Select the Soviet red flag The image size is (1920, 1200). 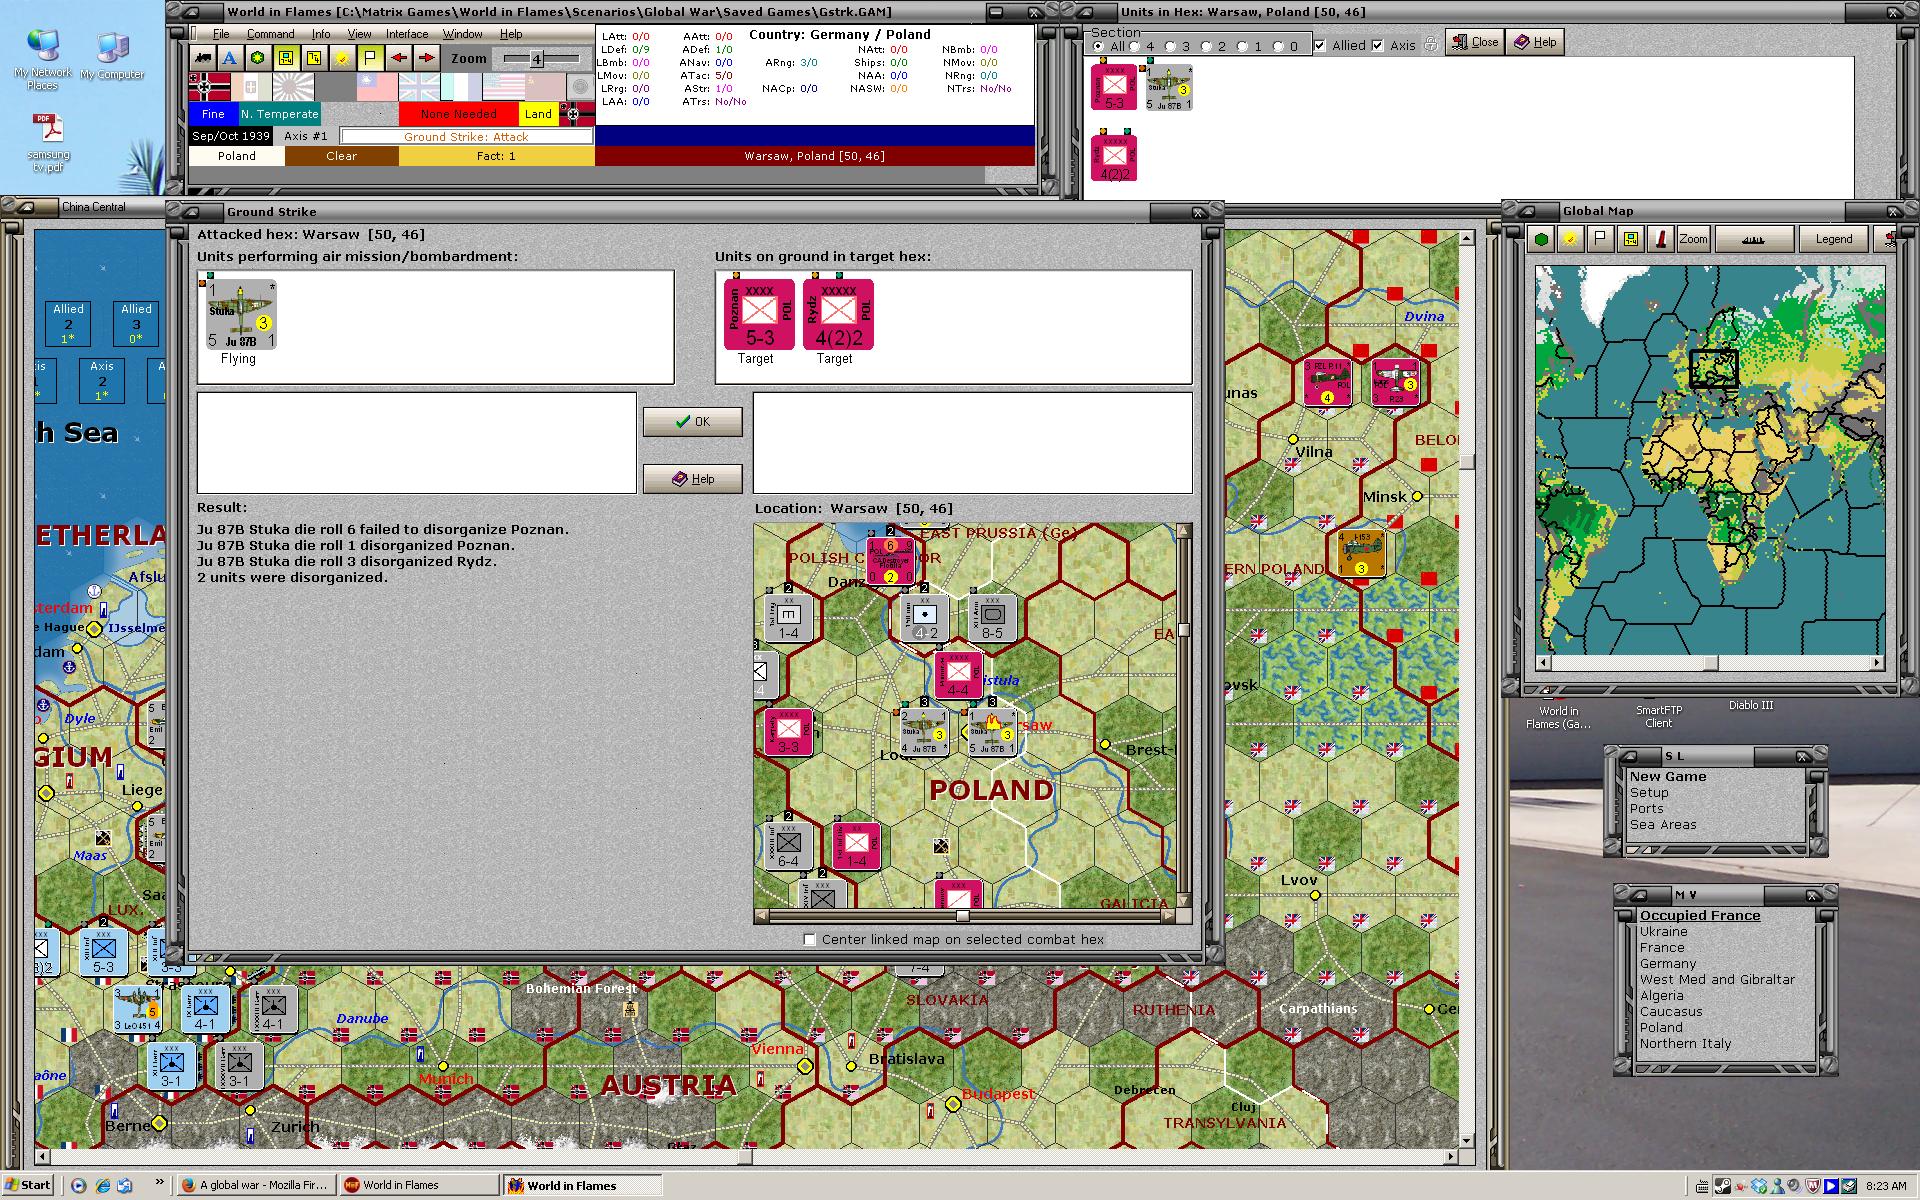pos(545,87)
